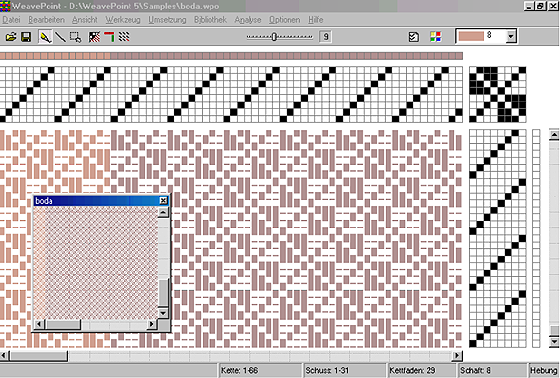Click right arrow in boda horizontal scrollbar
This screenshot has height=378, width=560.
click(x=152, y=324)
